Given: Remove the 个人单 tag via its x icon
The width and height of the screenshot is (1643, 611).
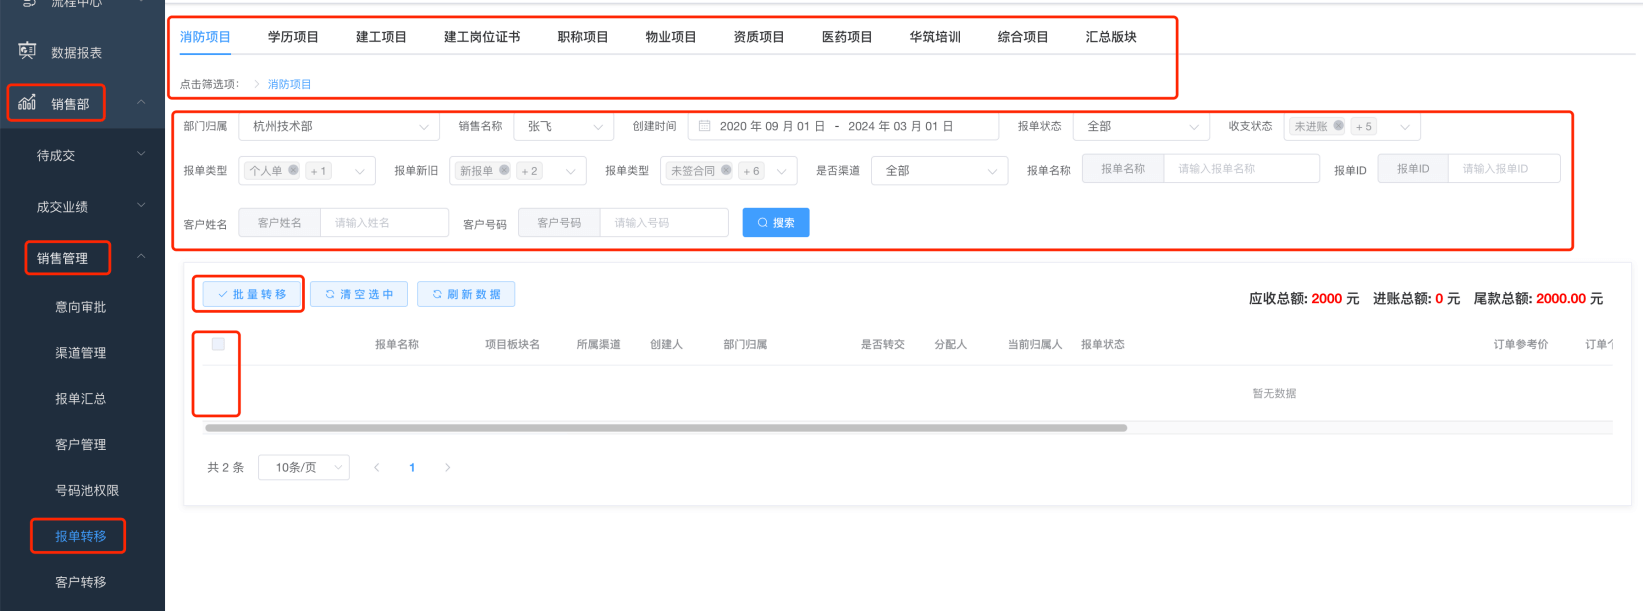Looking at the screenshot, I should 293,170.
